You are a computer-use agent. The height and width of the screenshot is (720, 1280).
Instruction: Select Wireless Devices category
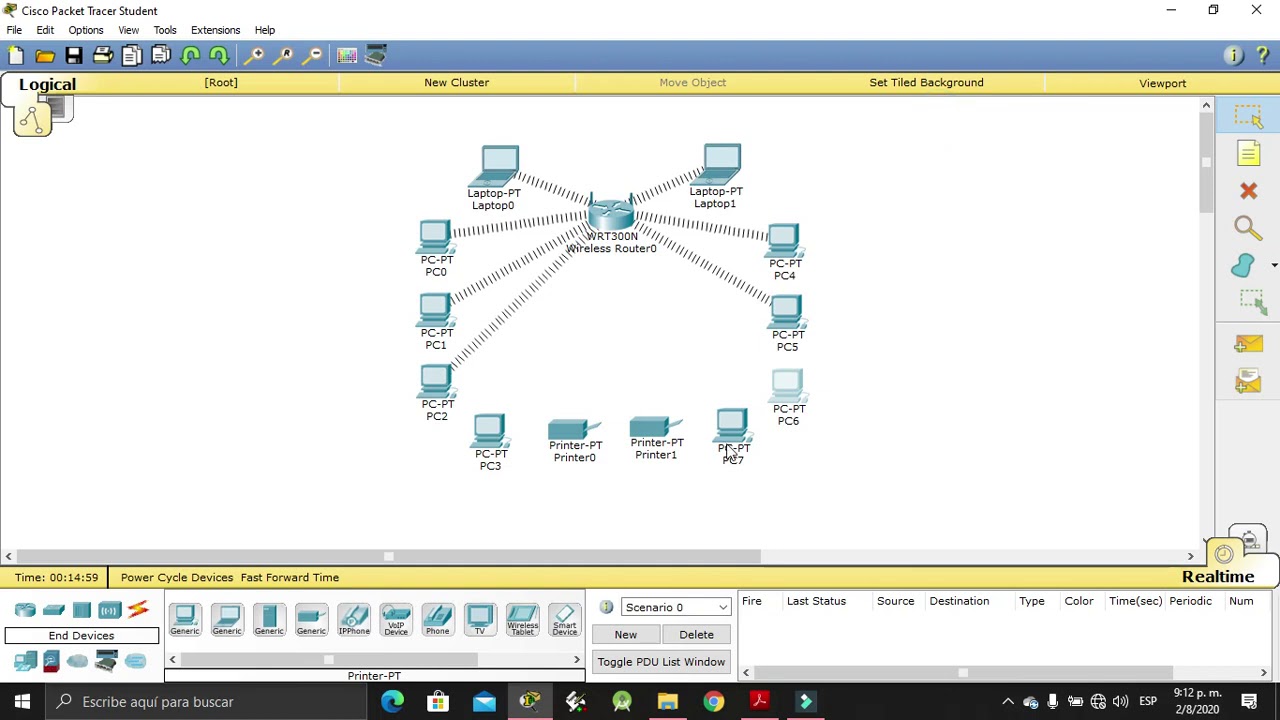pos(110,610)
